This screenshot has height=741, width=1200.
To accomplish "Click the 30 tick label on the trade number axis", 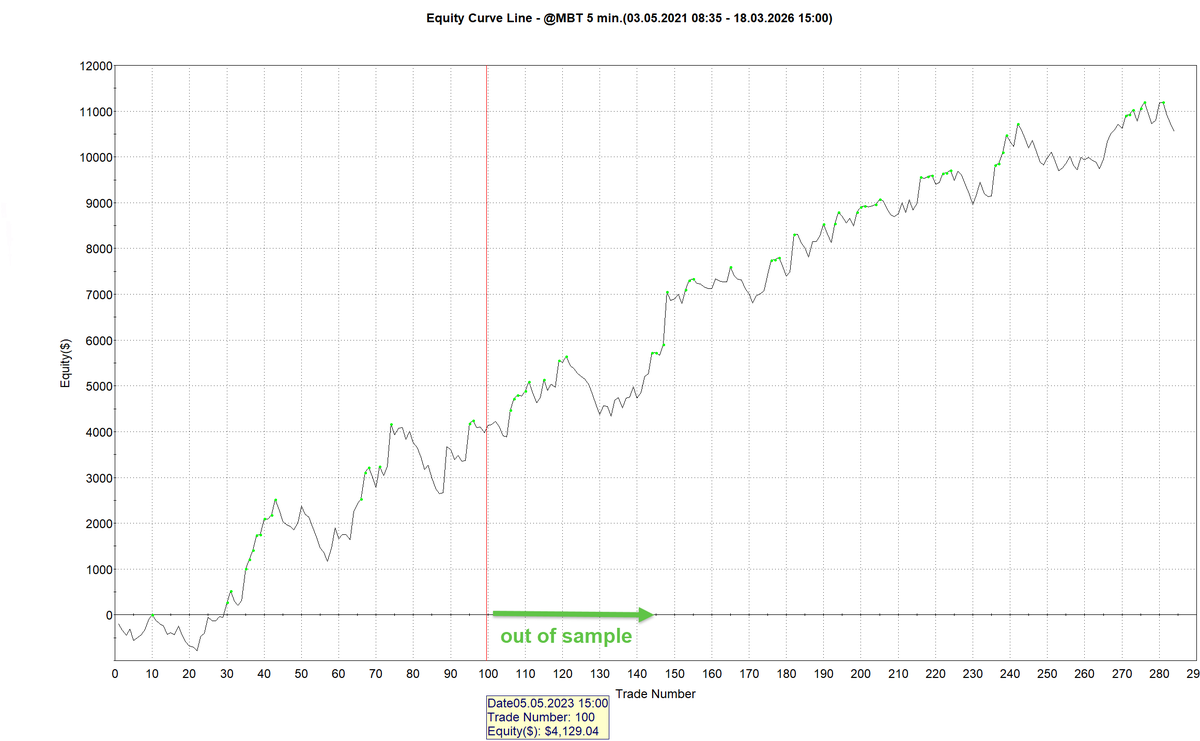I will pyautogui.click(x=226, y=673).
